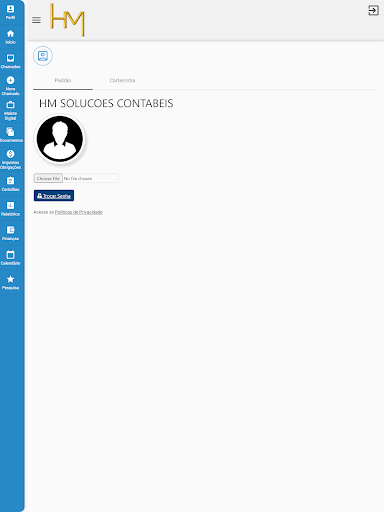
Task: Click the 'No file chosen' text
Action: pyautogui.click(x=78, y=179)
